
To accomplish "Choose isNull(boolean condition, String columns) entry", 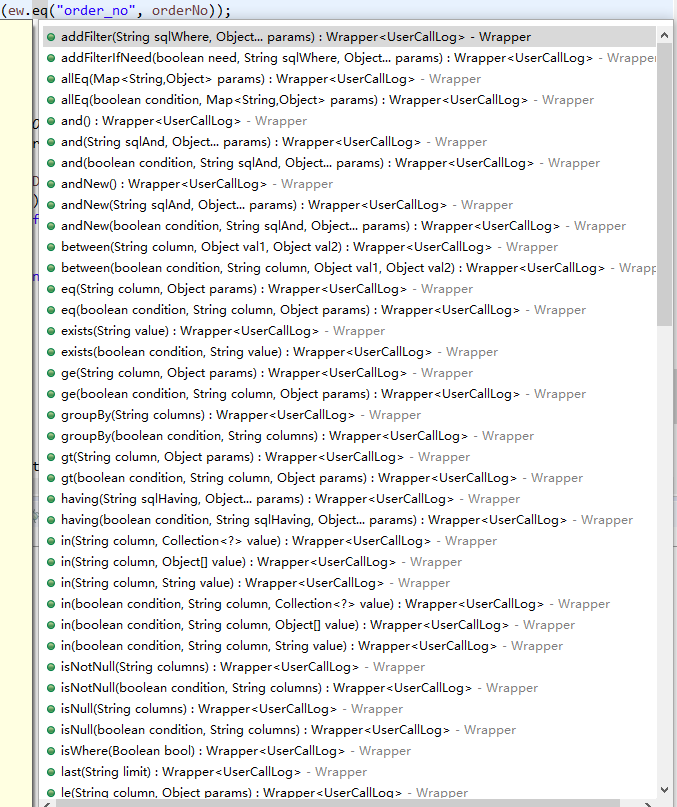I will [349, 730].
